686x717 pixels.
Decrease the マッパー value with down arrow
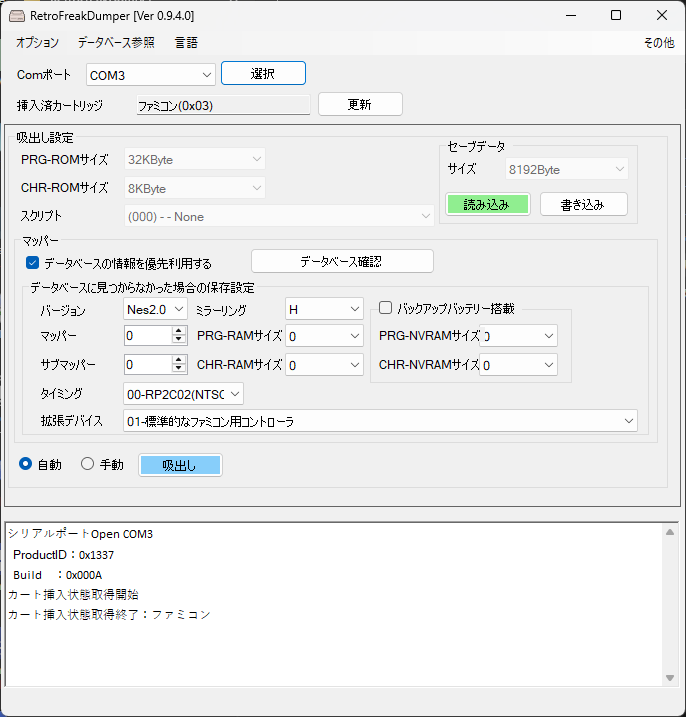click(179, 341)
